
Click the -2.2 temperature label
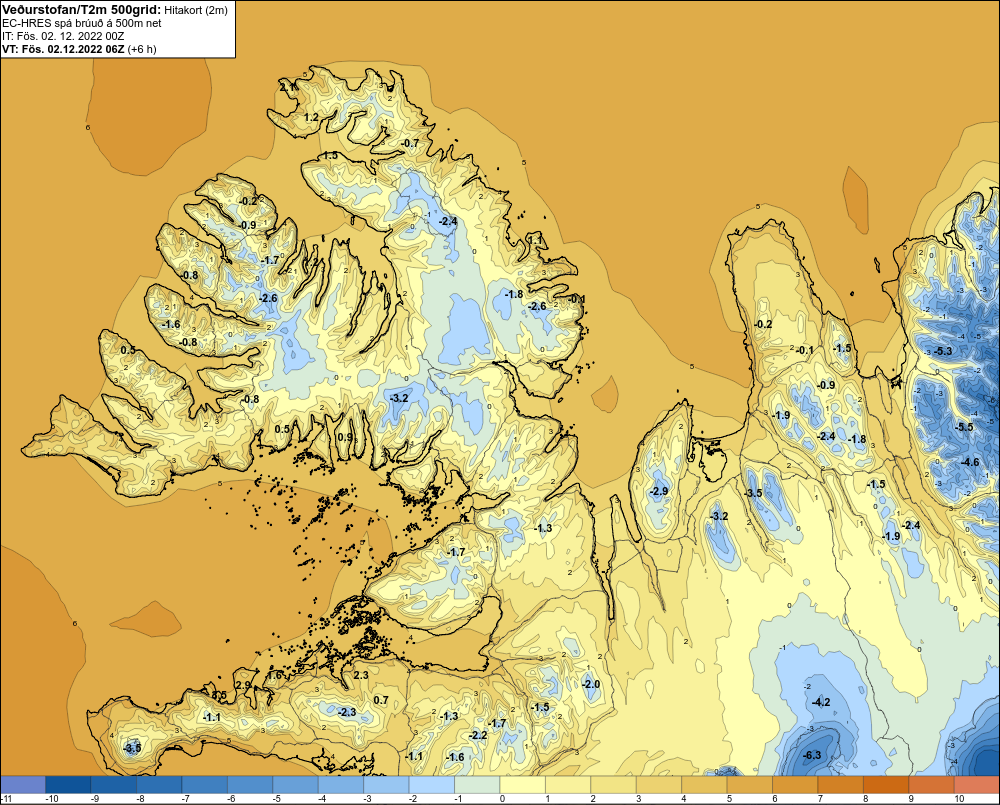[478, 735]
